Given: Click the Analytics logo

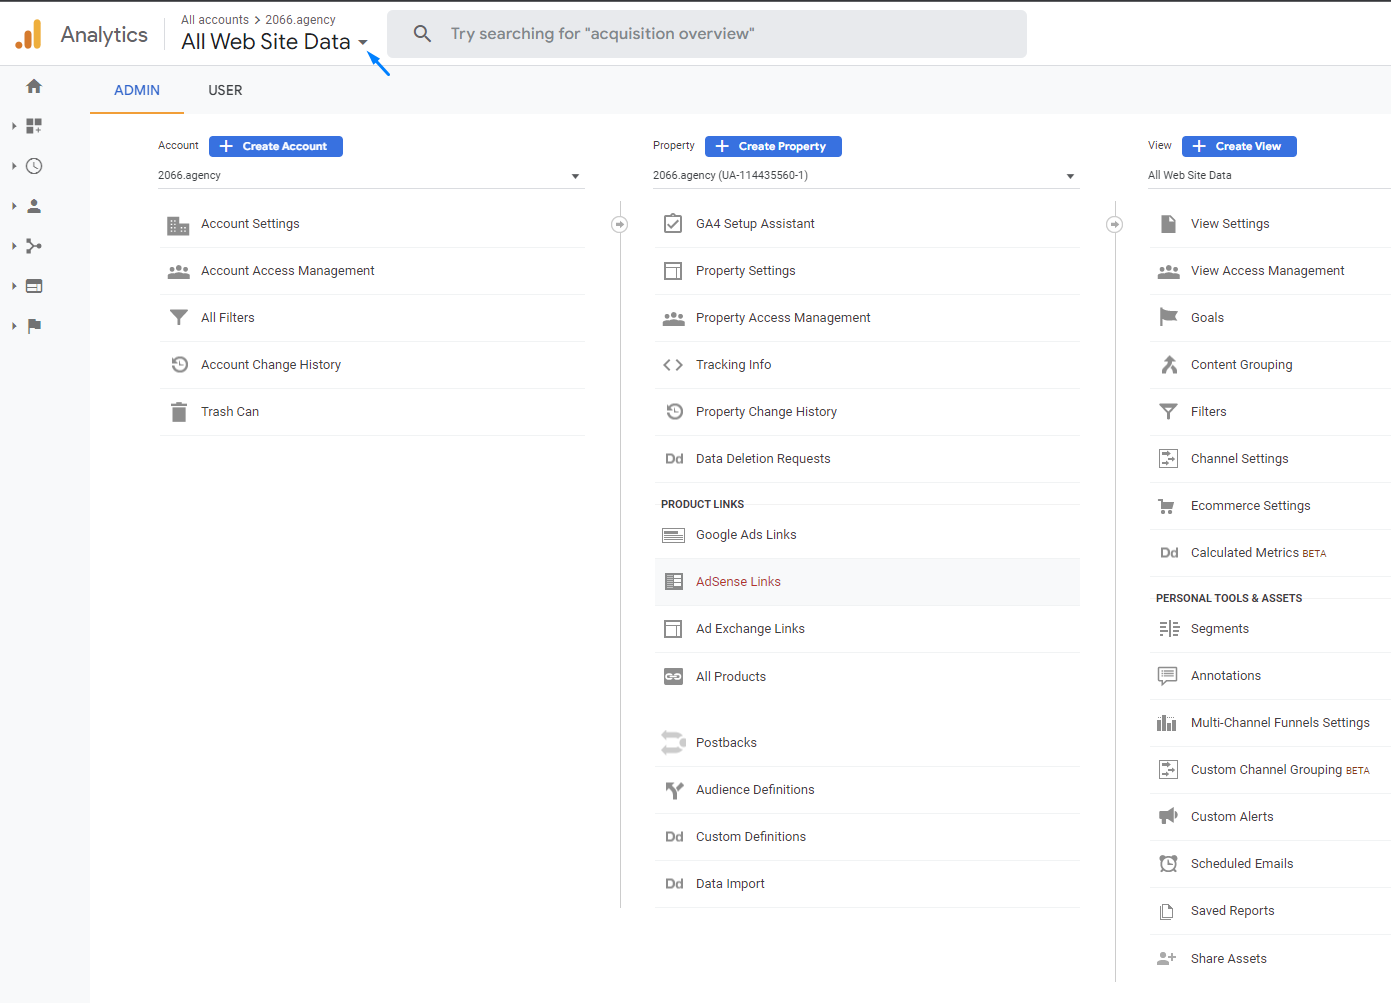Looking at the screenshot, I should pyautogui.click(x=29, y=34).
